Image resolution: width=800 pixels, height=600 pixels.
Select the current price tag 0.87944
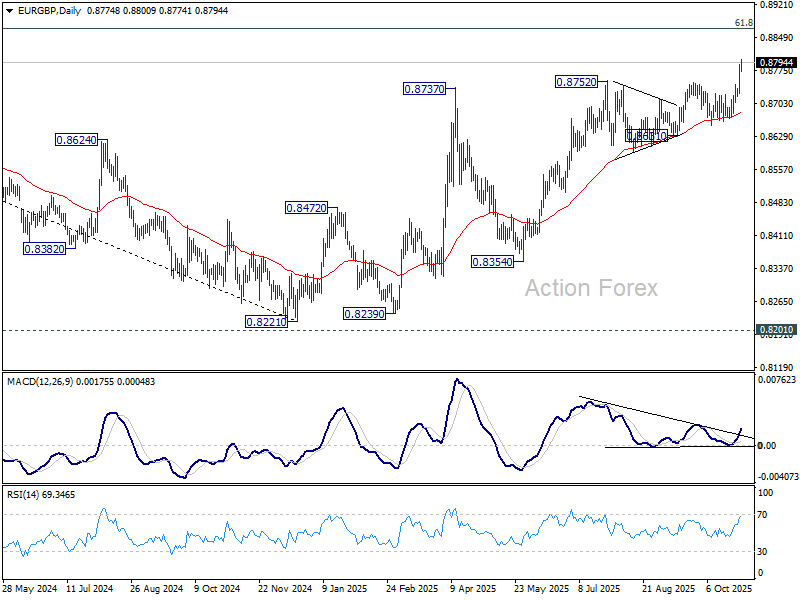point(776,62)
